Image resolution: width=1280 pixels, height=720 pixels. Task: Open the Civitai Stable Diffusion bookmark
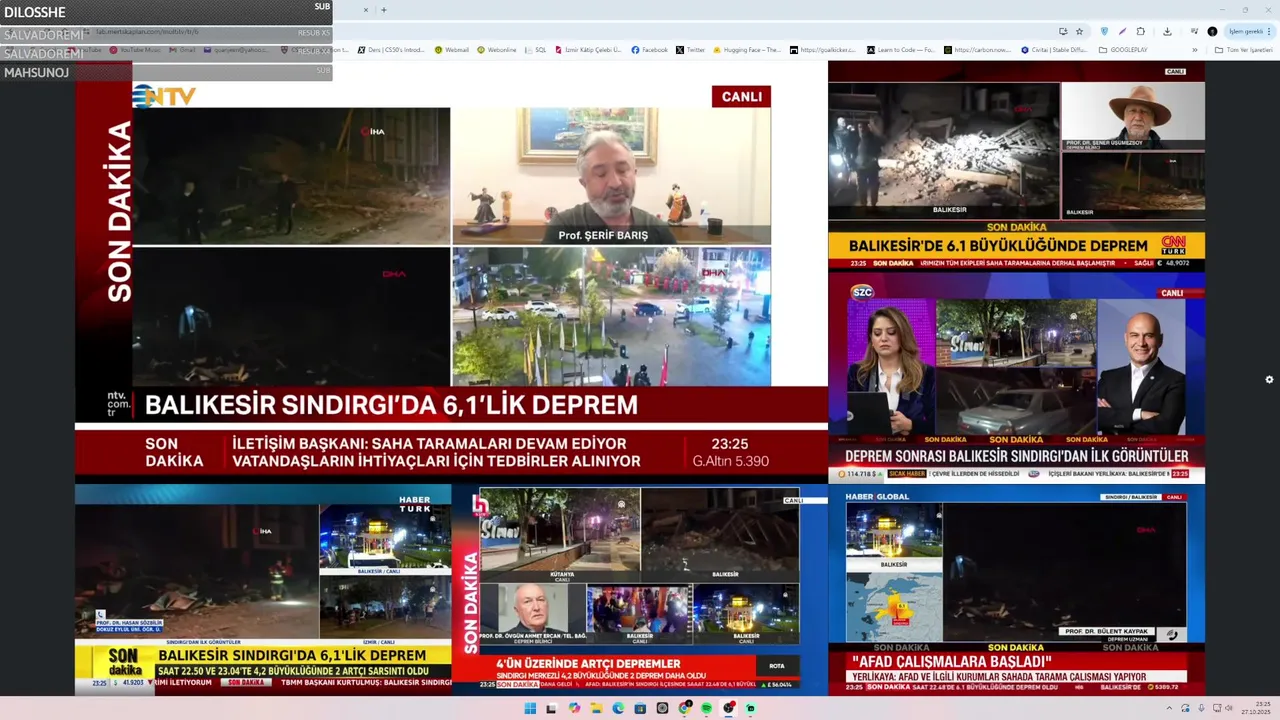coord(1056,50)
